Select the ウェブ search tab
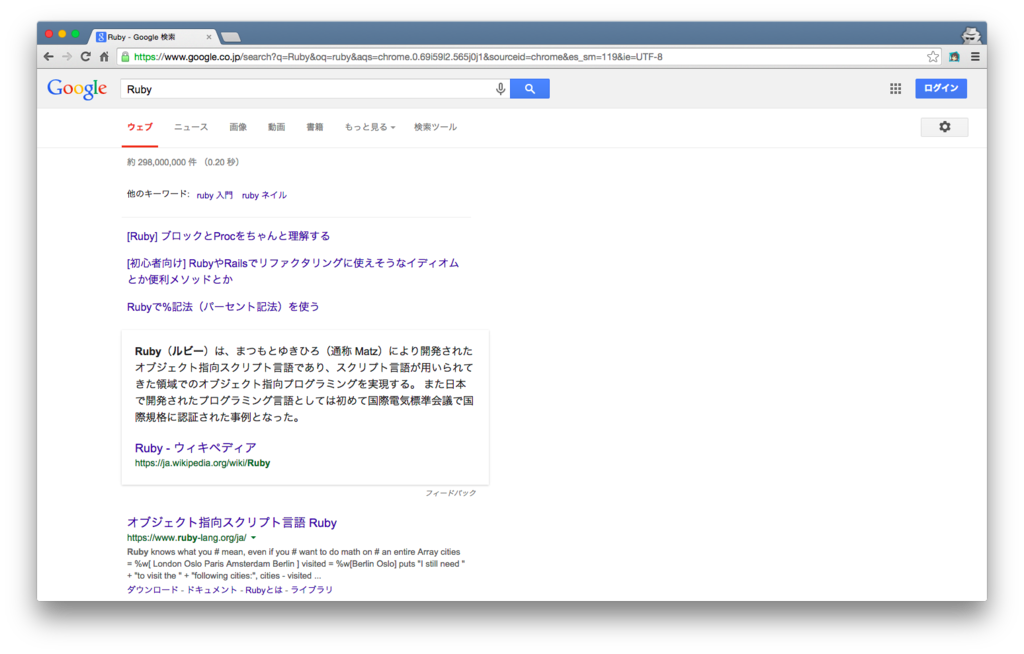 tap(140, 127)
